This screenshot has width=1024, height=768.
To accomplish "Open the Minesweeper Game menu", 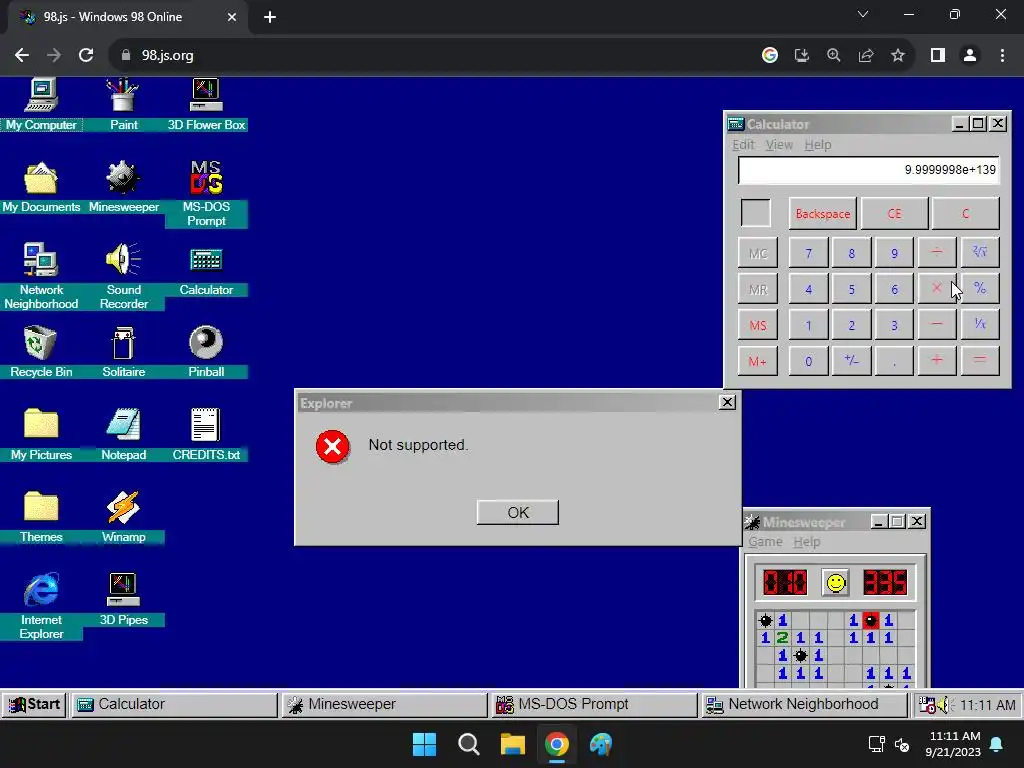I will pos(765,542).
